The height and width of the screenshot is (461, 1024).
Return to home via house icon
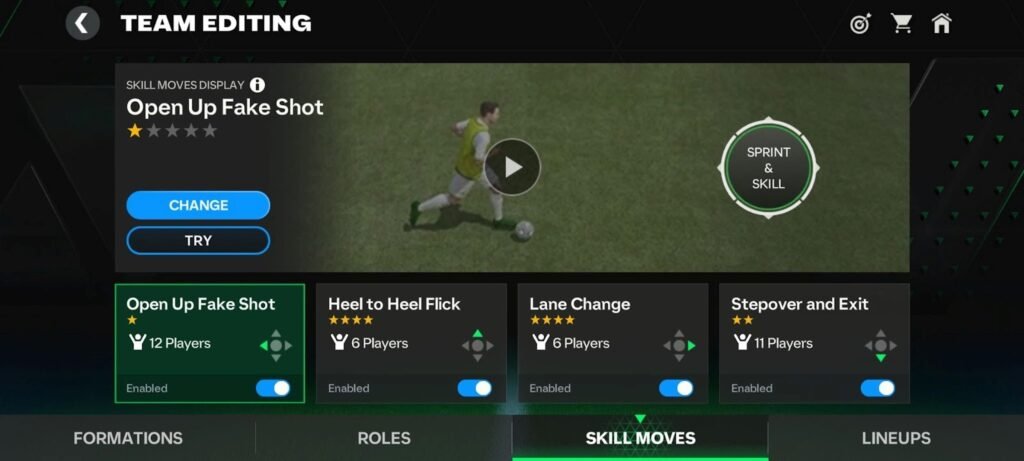tap(941, 24)
